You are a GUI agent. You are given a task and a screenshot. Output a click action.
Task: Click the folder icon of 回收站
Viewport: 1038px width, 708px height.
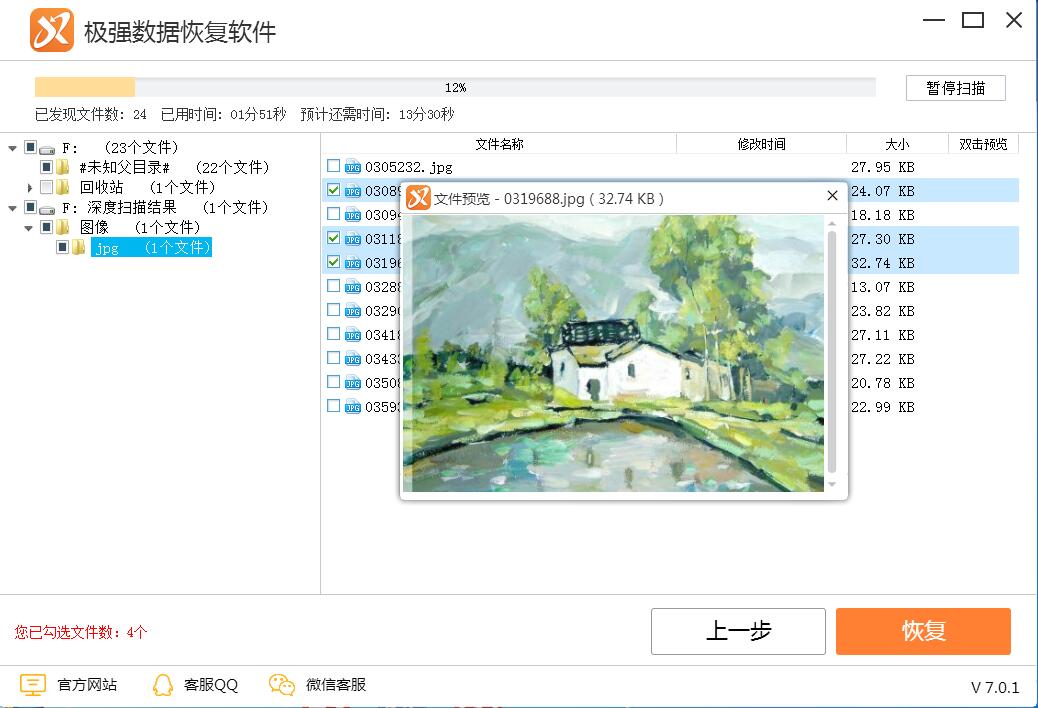pyautogui.click(x=63, y=187)
